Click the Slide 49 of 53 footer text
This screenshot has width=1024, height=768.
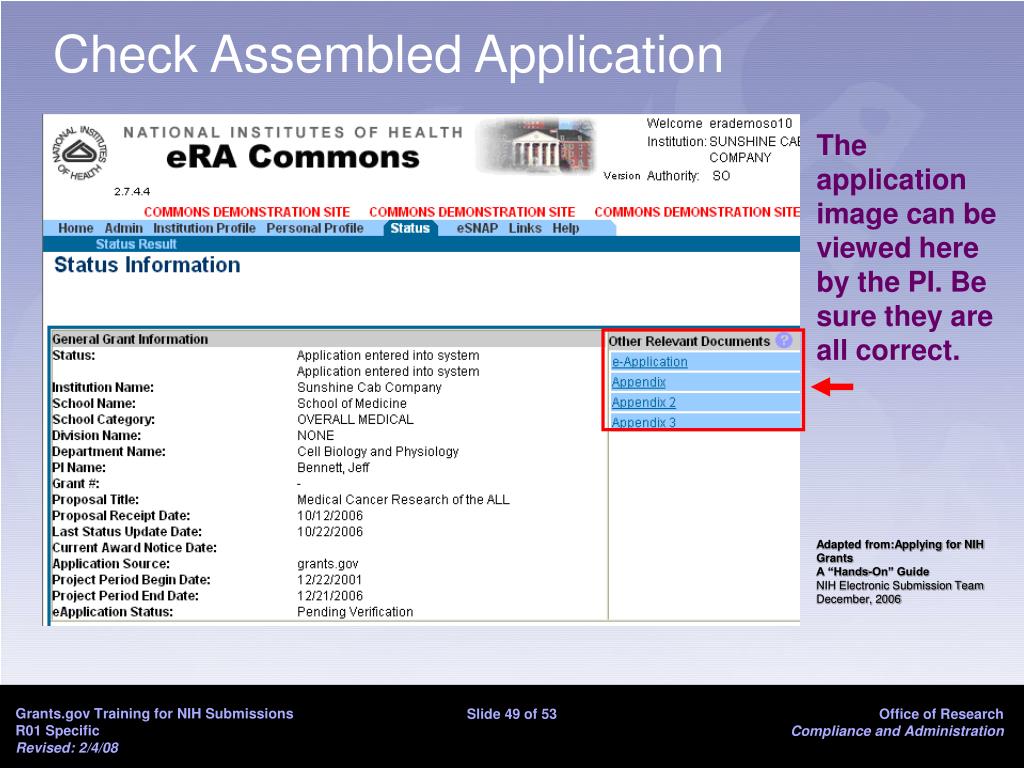511,714
